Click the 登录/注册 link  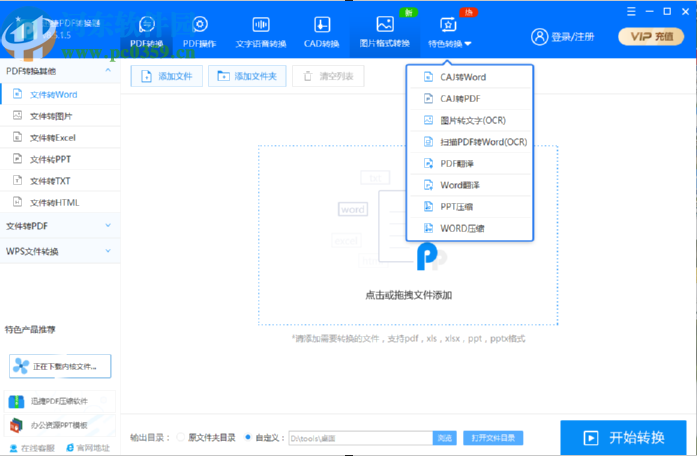tap(573, 37)
